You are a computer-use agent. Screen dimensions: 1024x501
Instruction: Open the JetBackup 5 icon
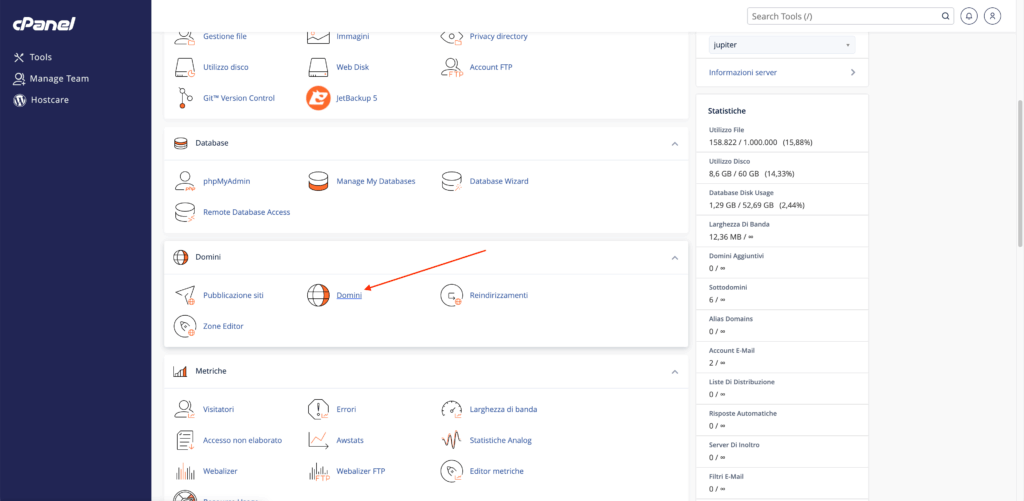[x=318, y=98]
